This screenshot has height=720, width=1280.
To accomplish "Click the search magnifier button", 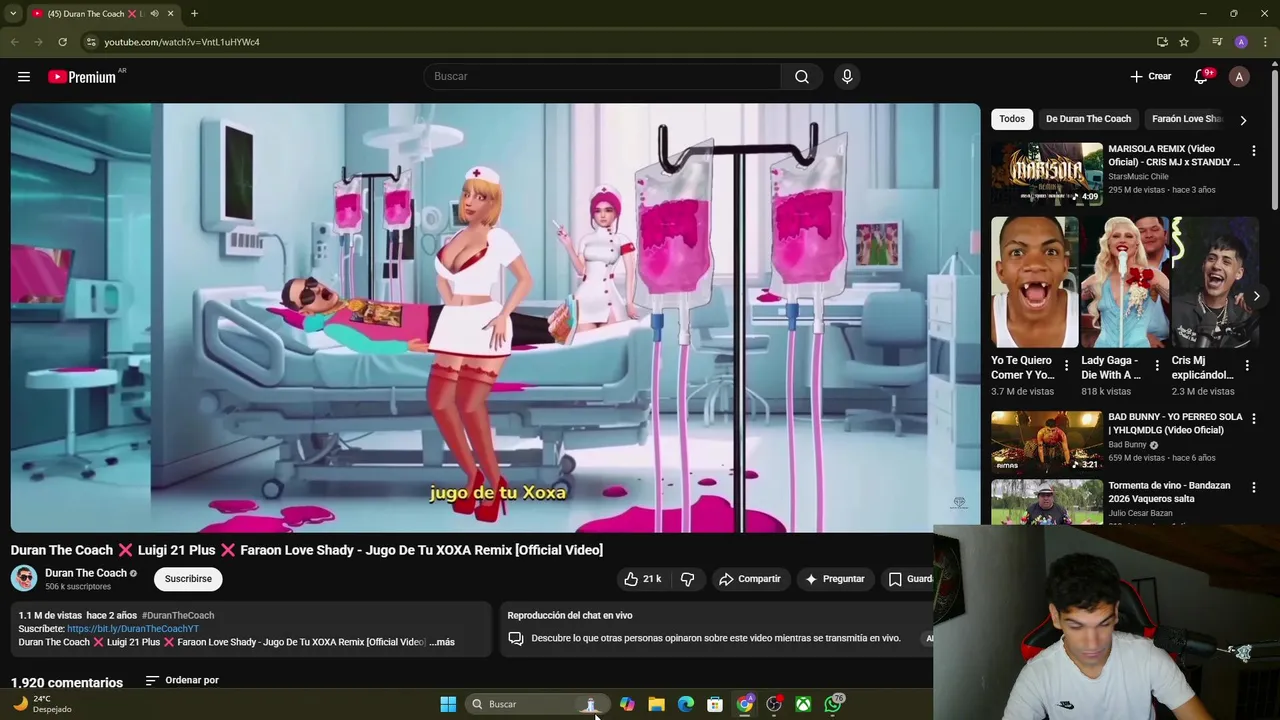I will [802, 76].
